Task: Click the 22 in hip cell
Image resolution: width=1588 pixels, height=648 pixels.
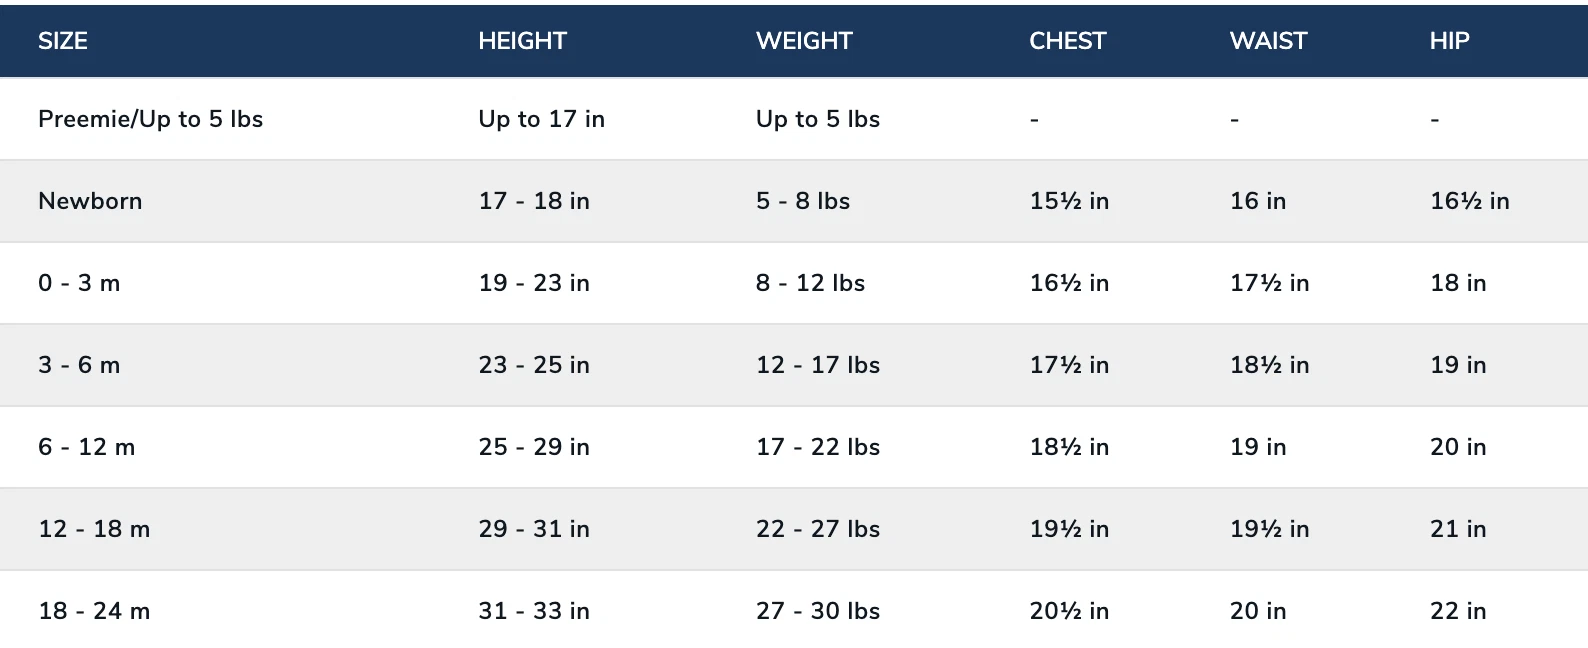Action: coord(1458,611)
